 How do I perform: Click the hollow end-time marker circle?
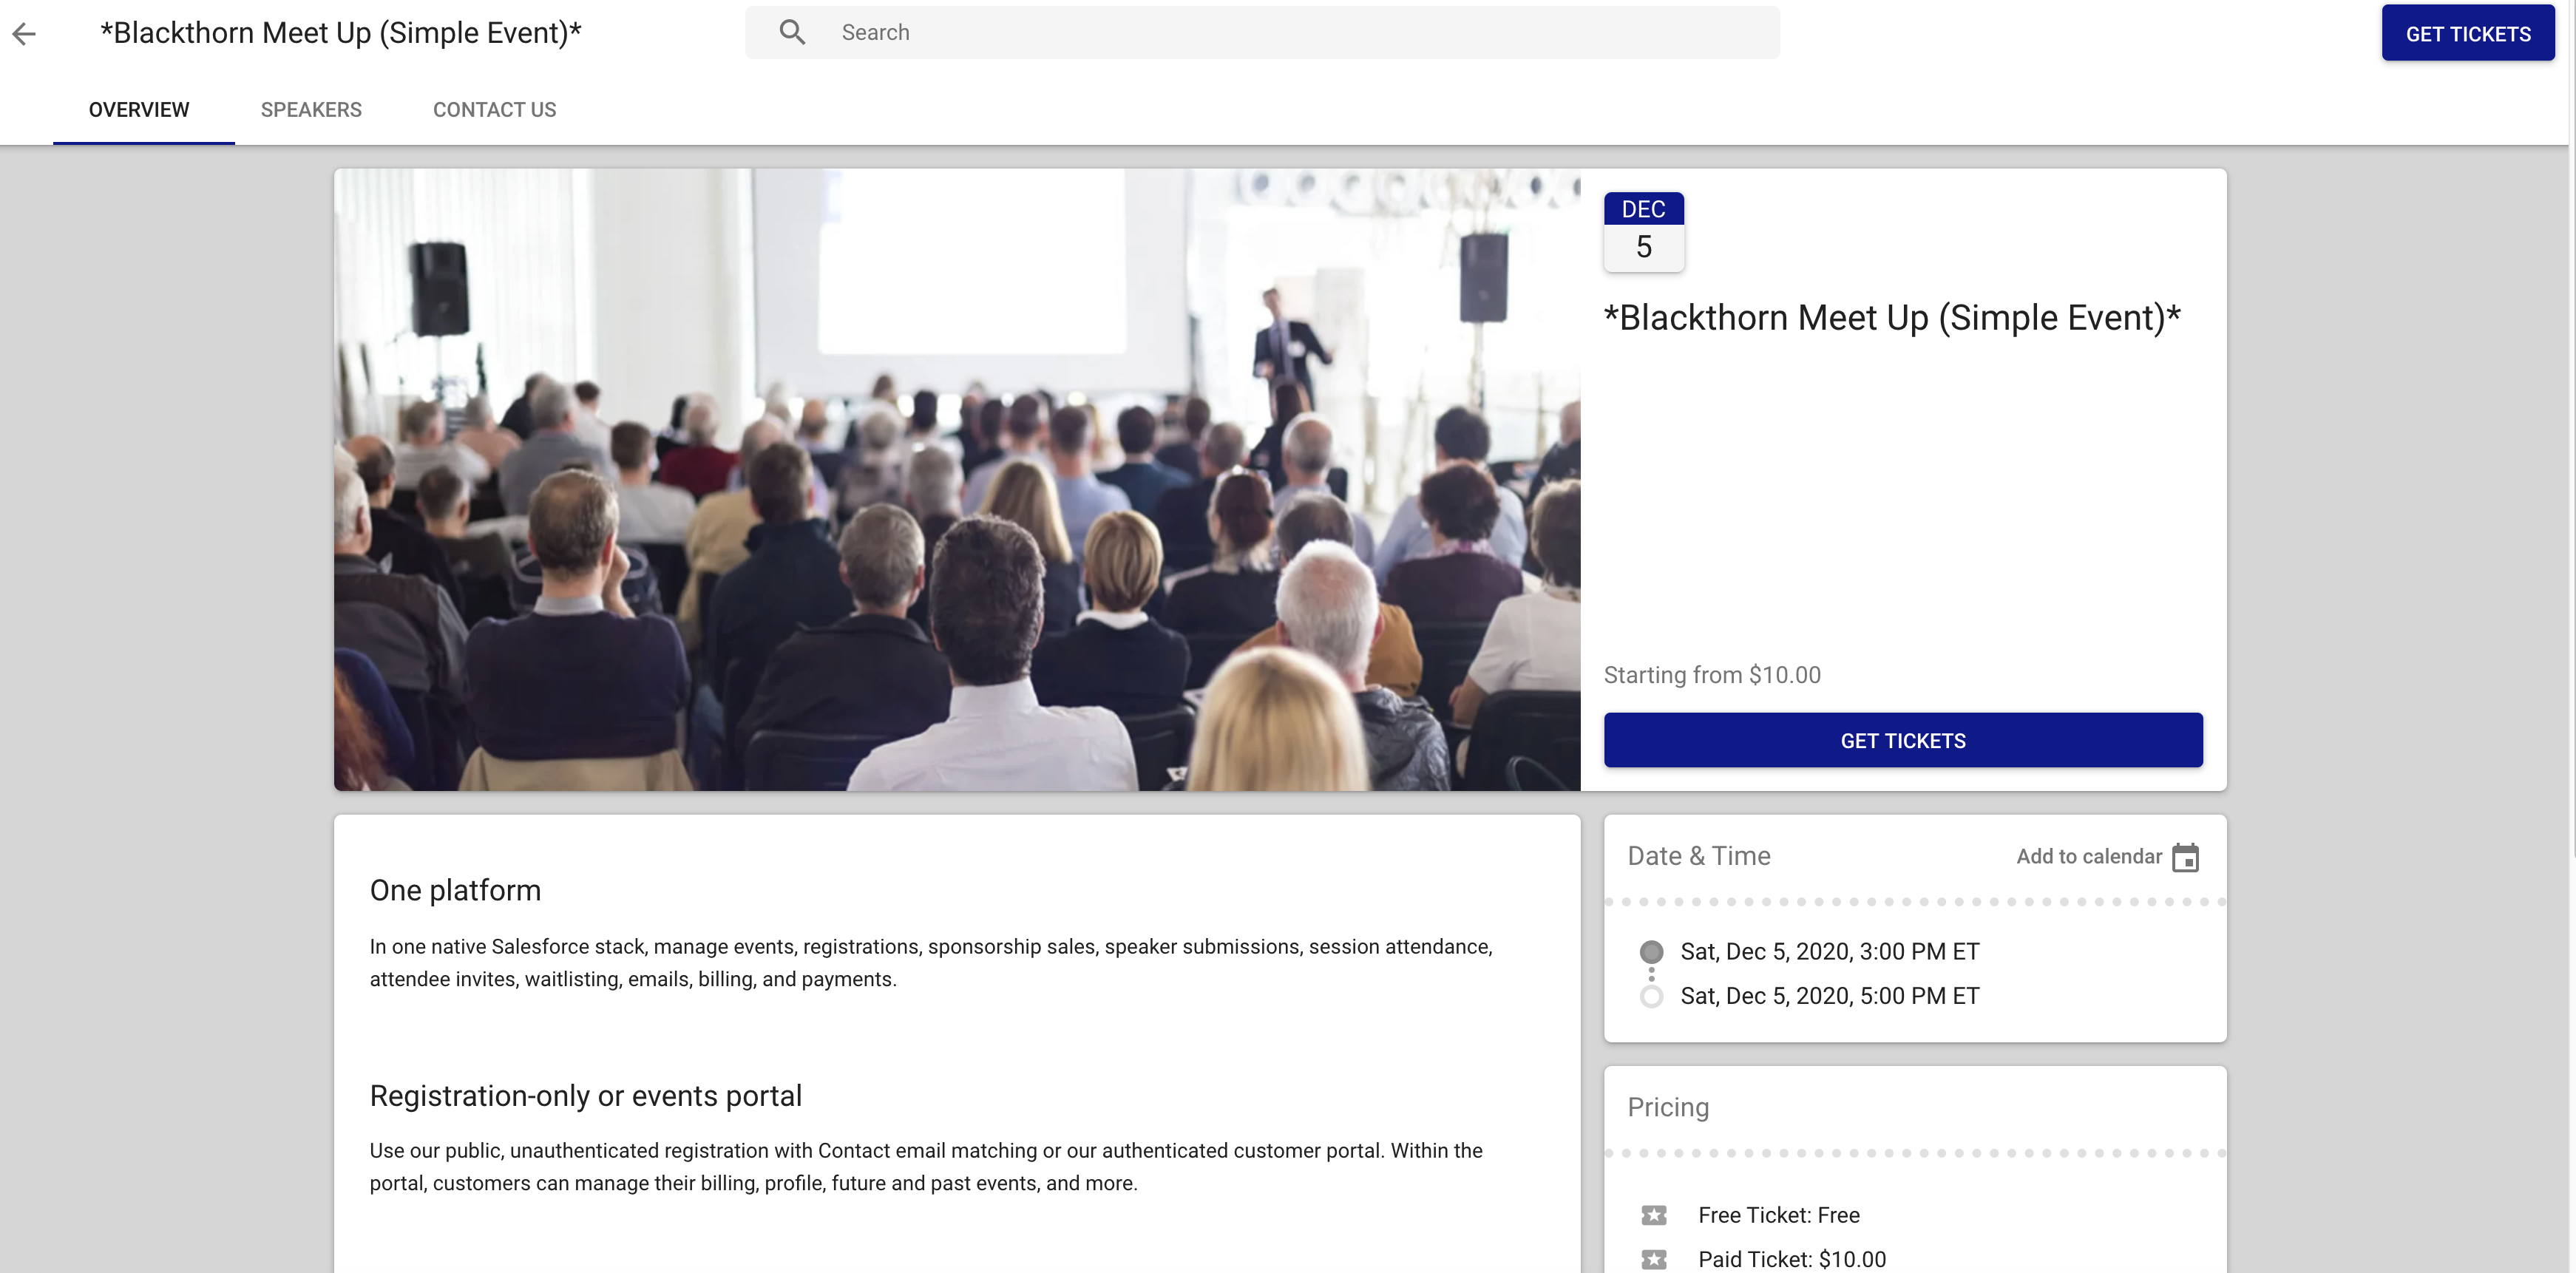[x=1651, y=996]
